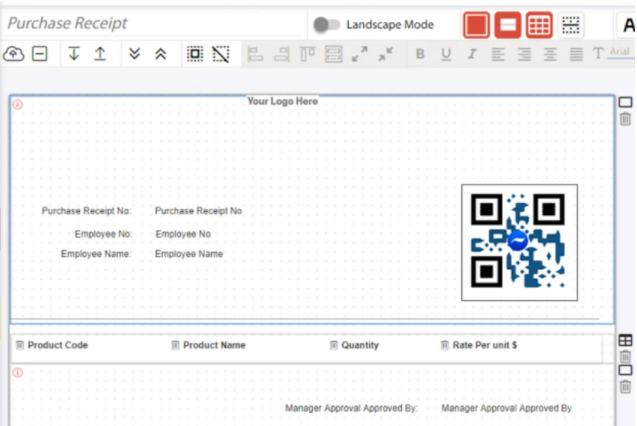Screen dimensions: 637x426
Task: Delete the Product Code column
Action: coord(20,345)
